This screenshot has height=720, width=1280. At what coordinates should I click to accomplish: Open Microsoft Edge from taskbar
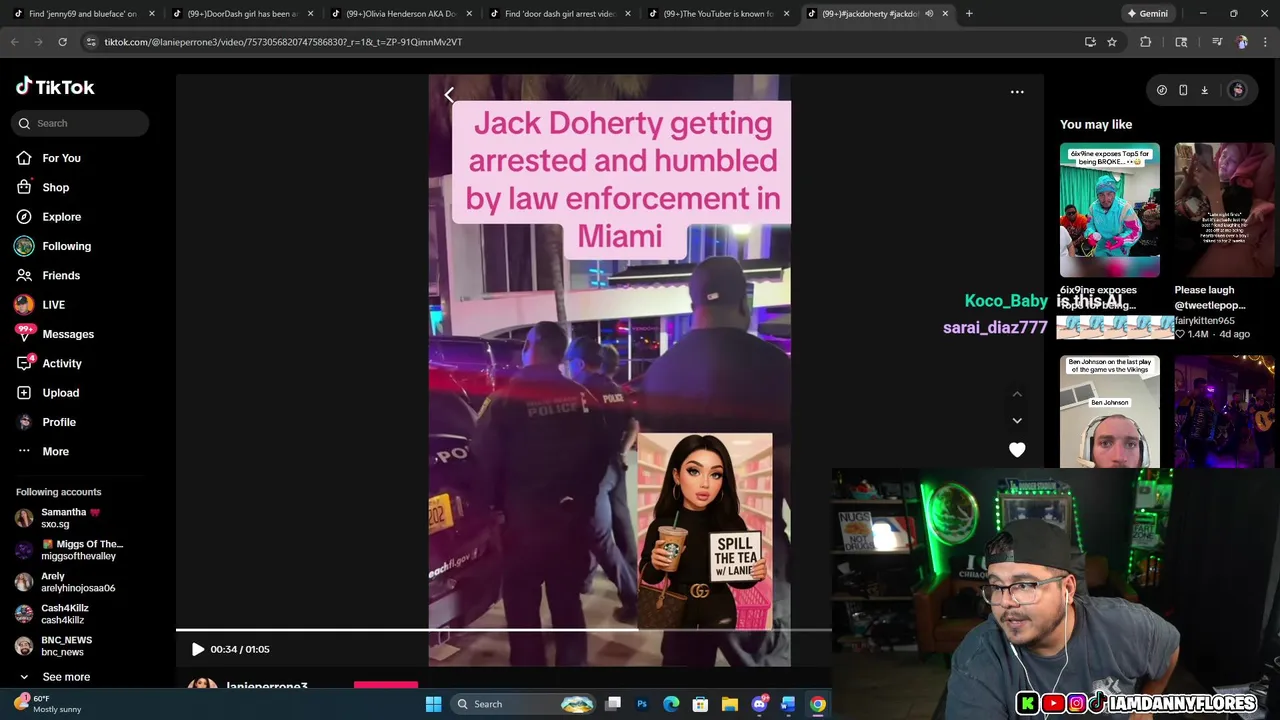(671, 704)
